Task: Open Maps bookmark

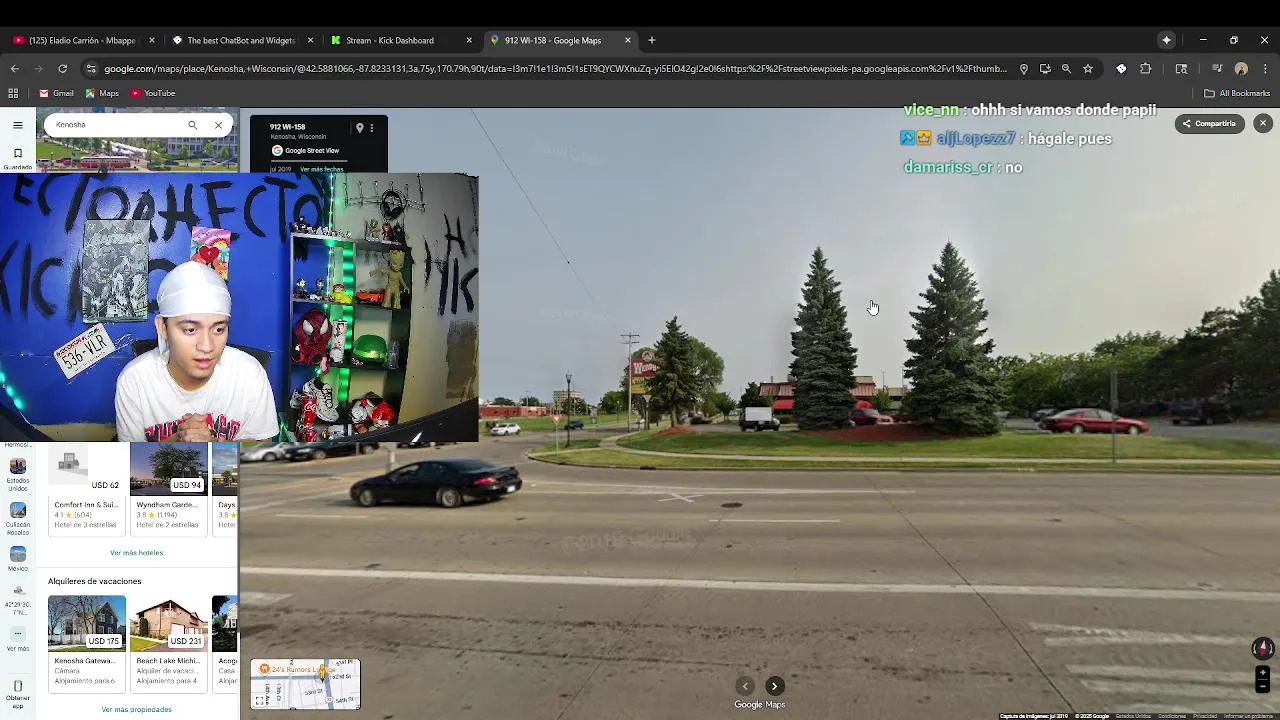Action: [102, 93]
